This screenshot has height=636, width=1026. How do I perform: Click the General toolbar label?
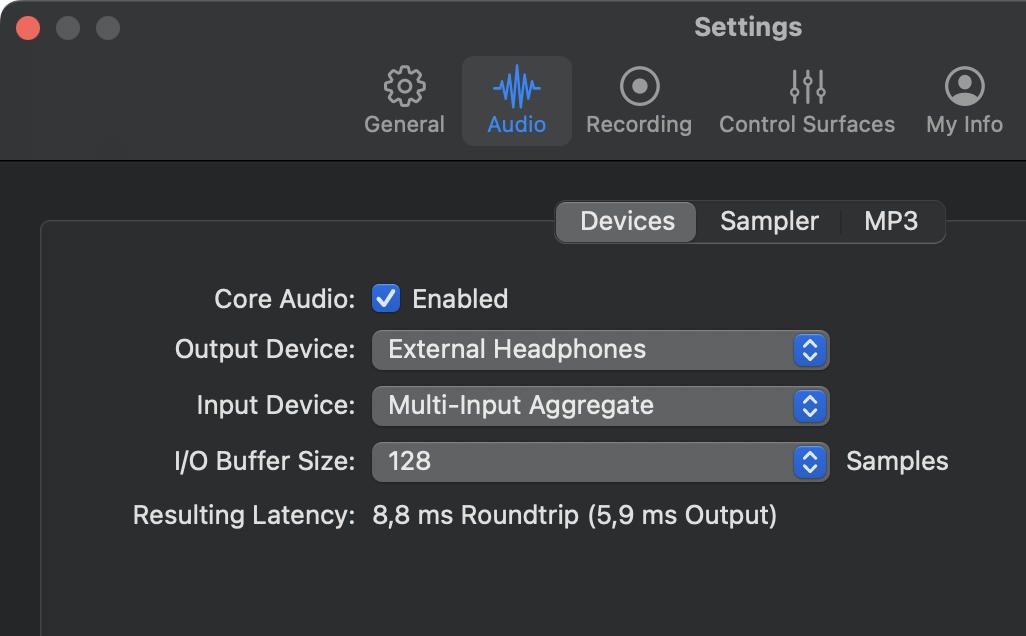404,125
